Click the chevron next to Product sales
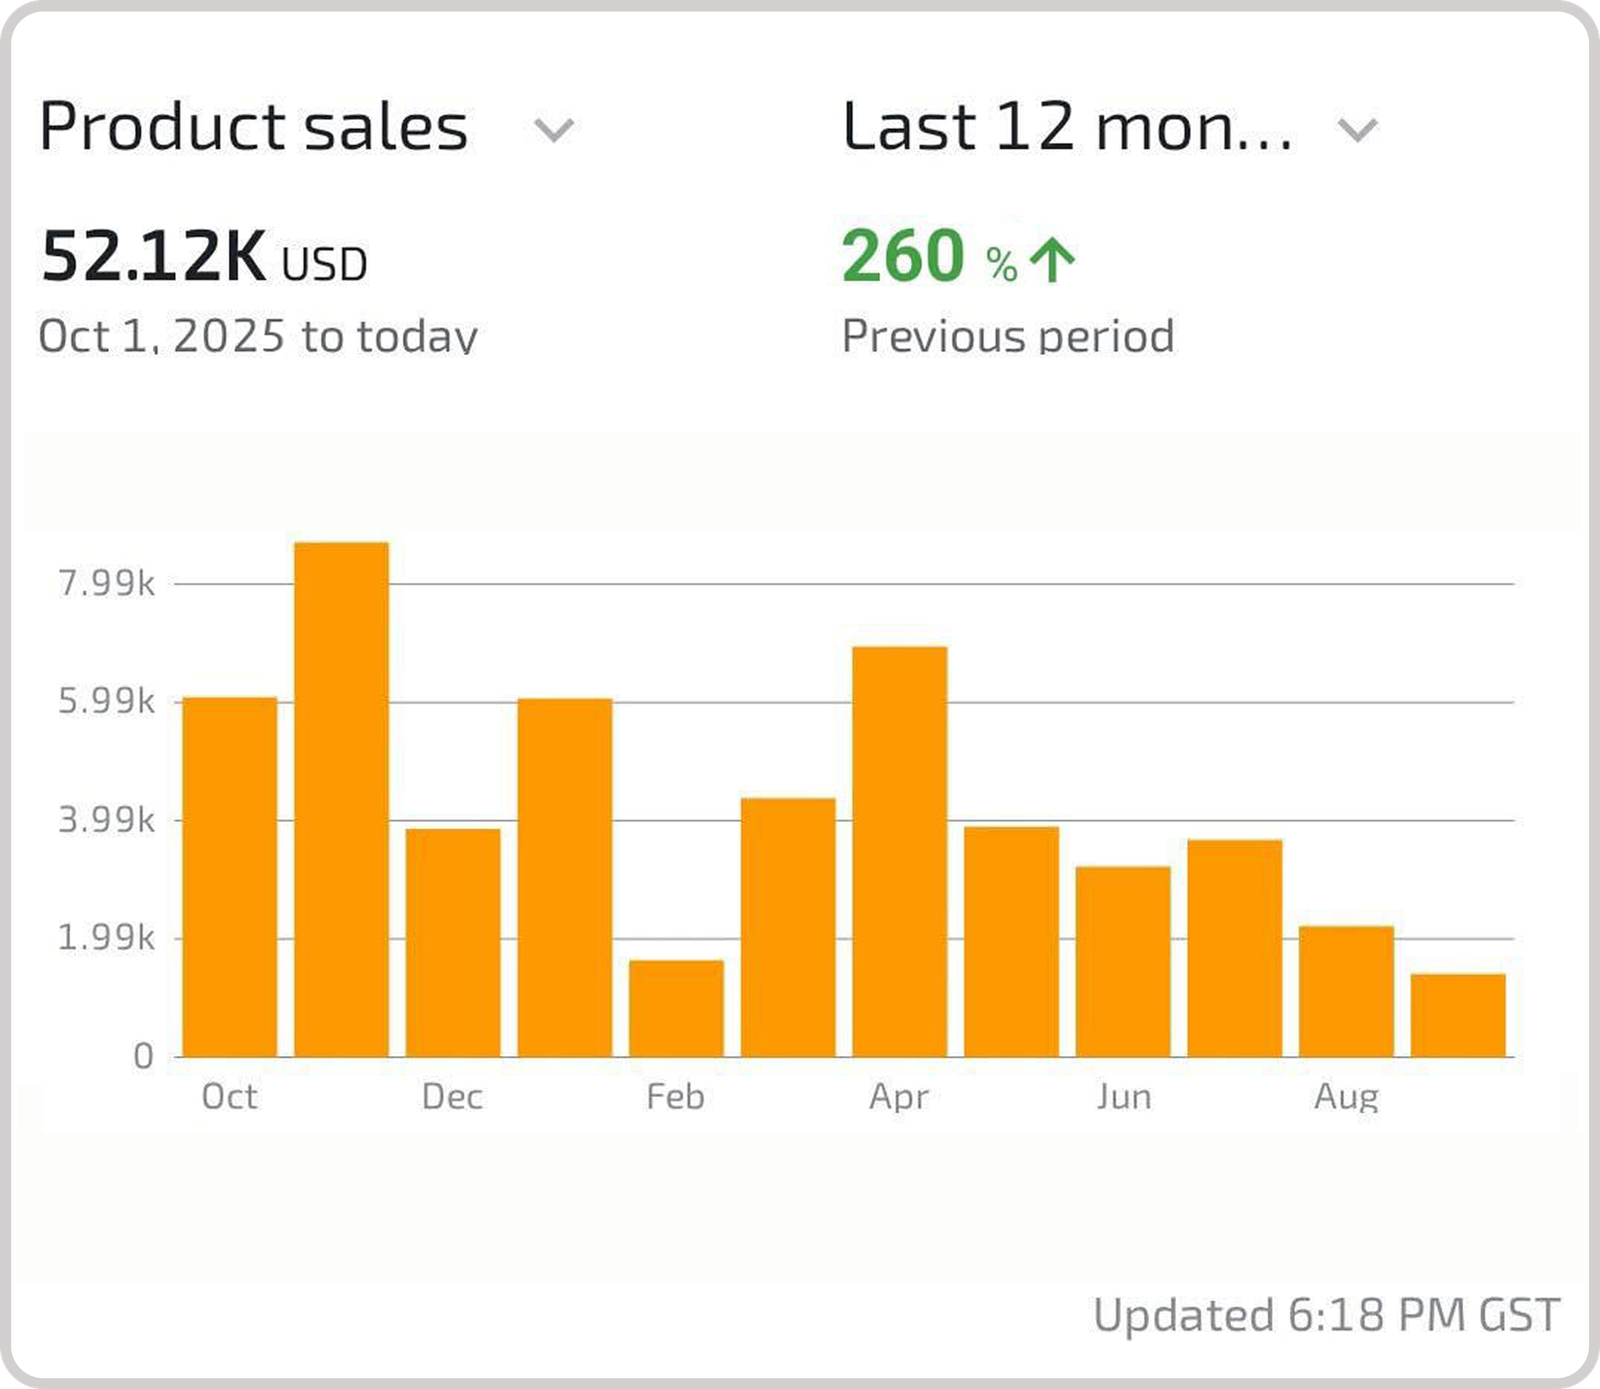This screenshot has width=1600, height=1389. (x=553, y=130)
